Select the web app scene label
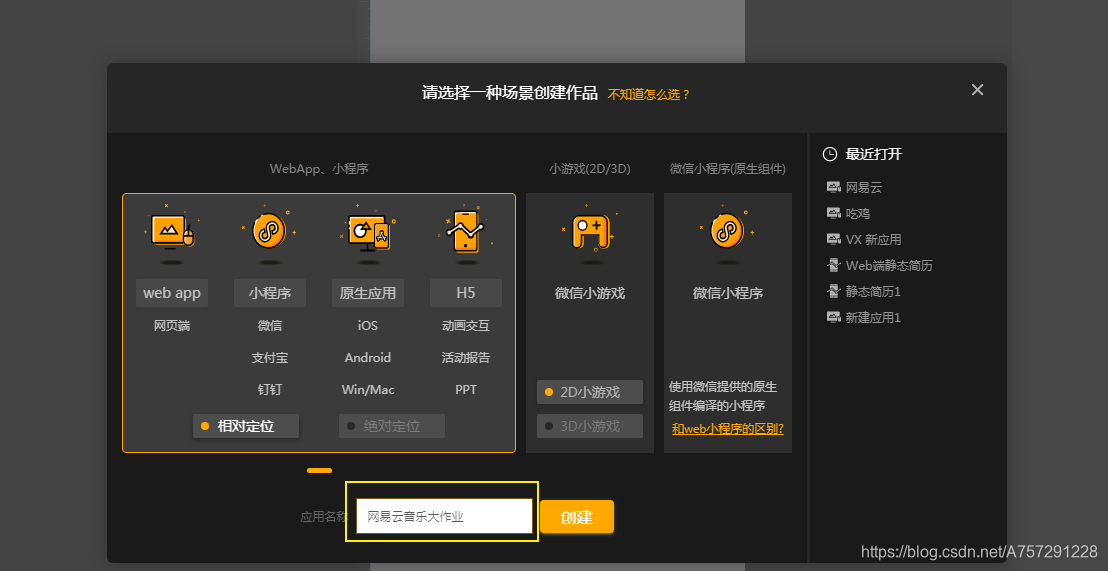1108x571 pixels. tap(172, 293)
